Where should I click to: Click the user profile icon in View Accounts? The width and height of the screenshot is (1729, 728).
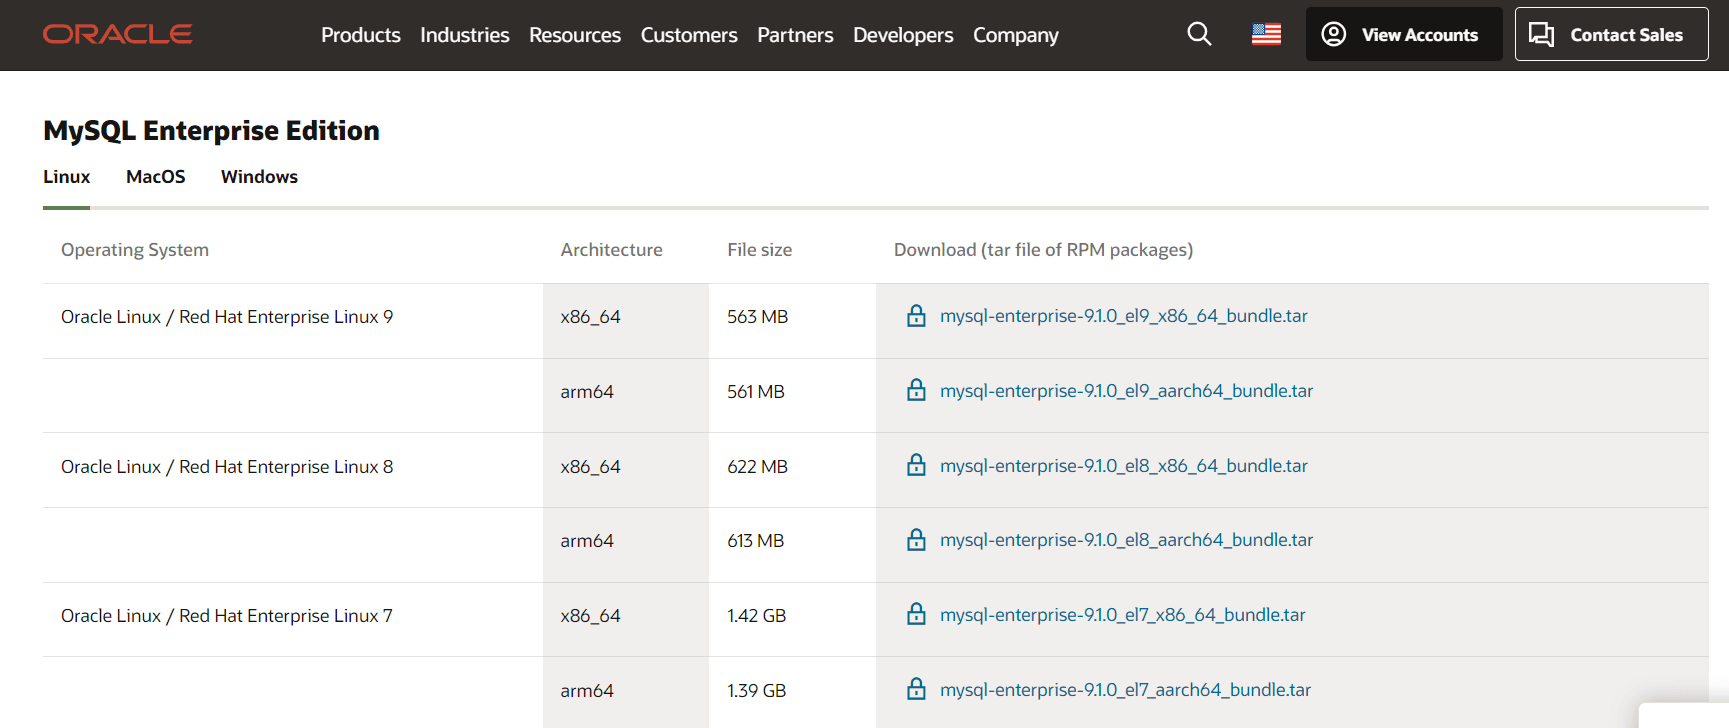1333,34
